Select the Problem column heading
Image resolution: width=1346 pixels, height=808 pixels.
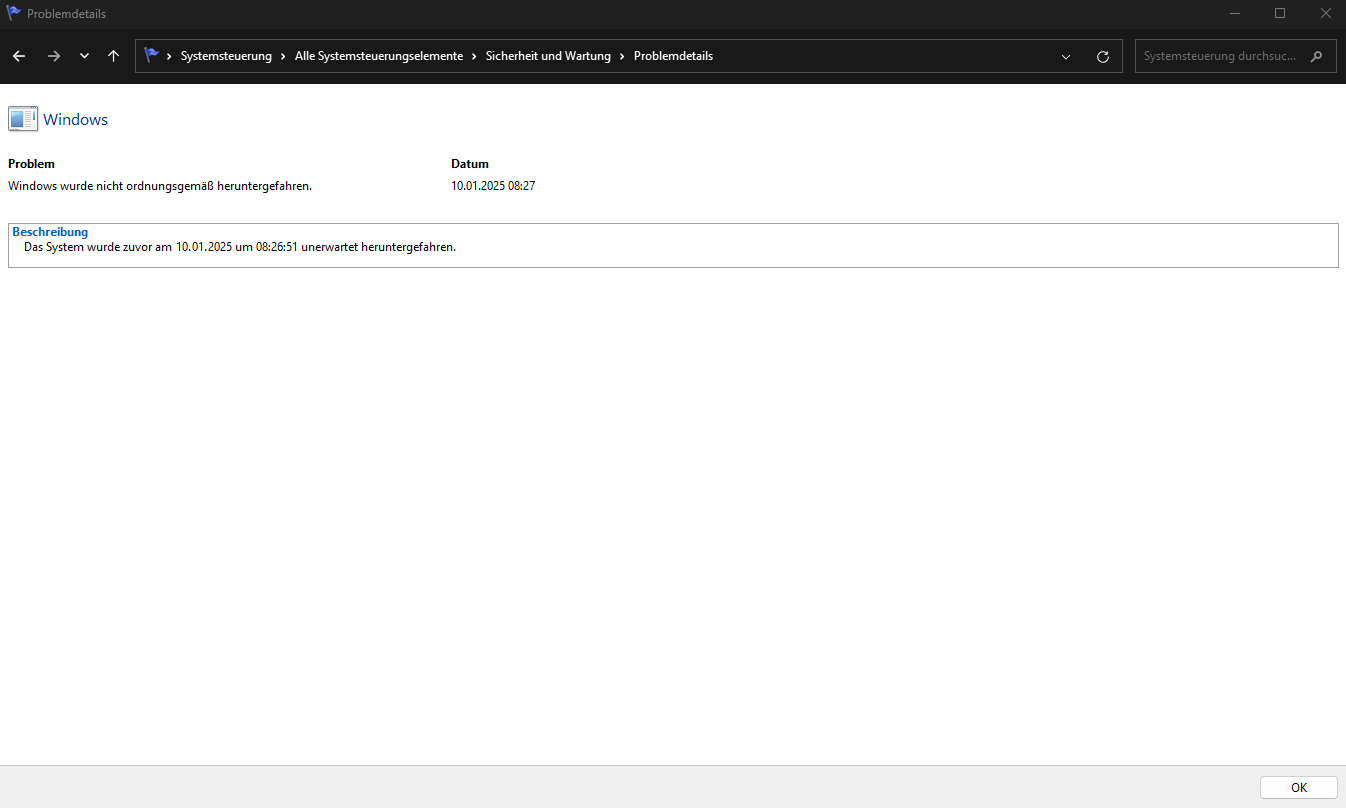(31, 164)
